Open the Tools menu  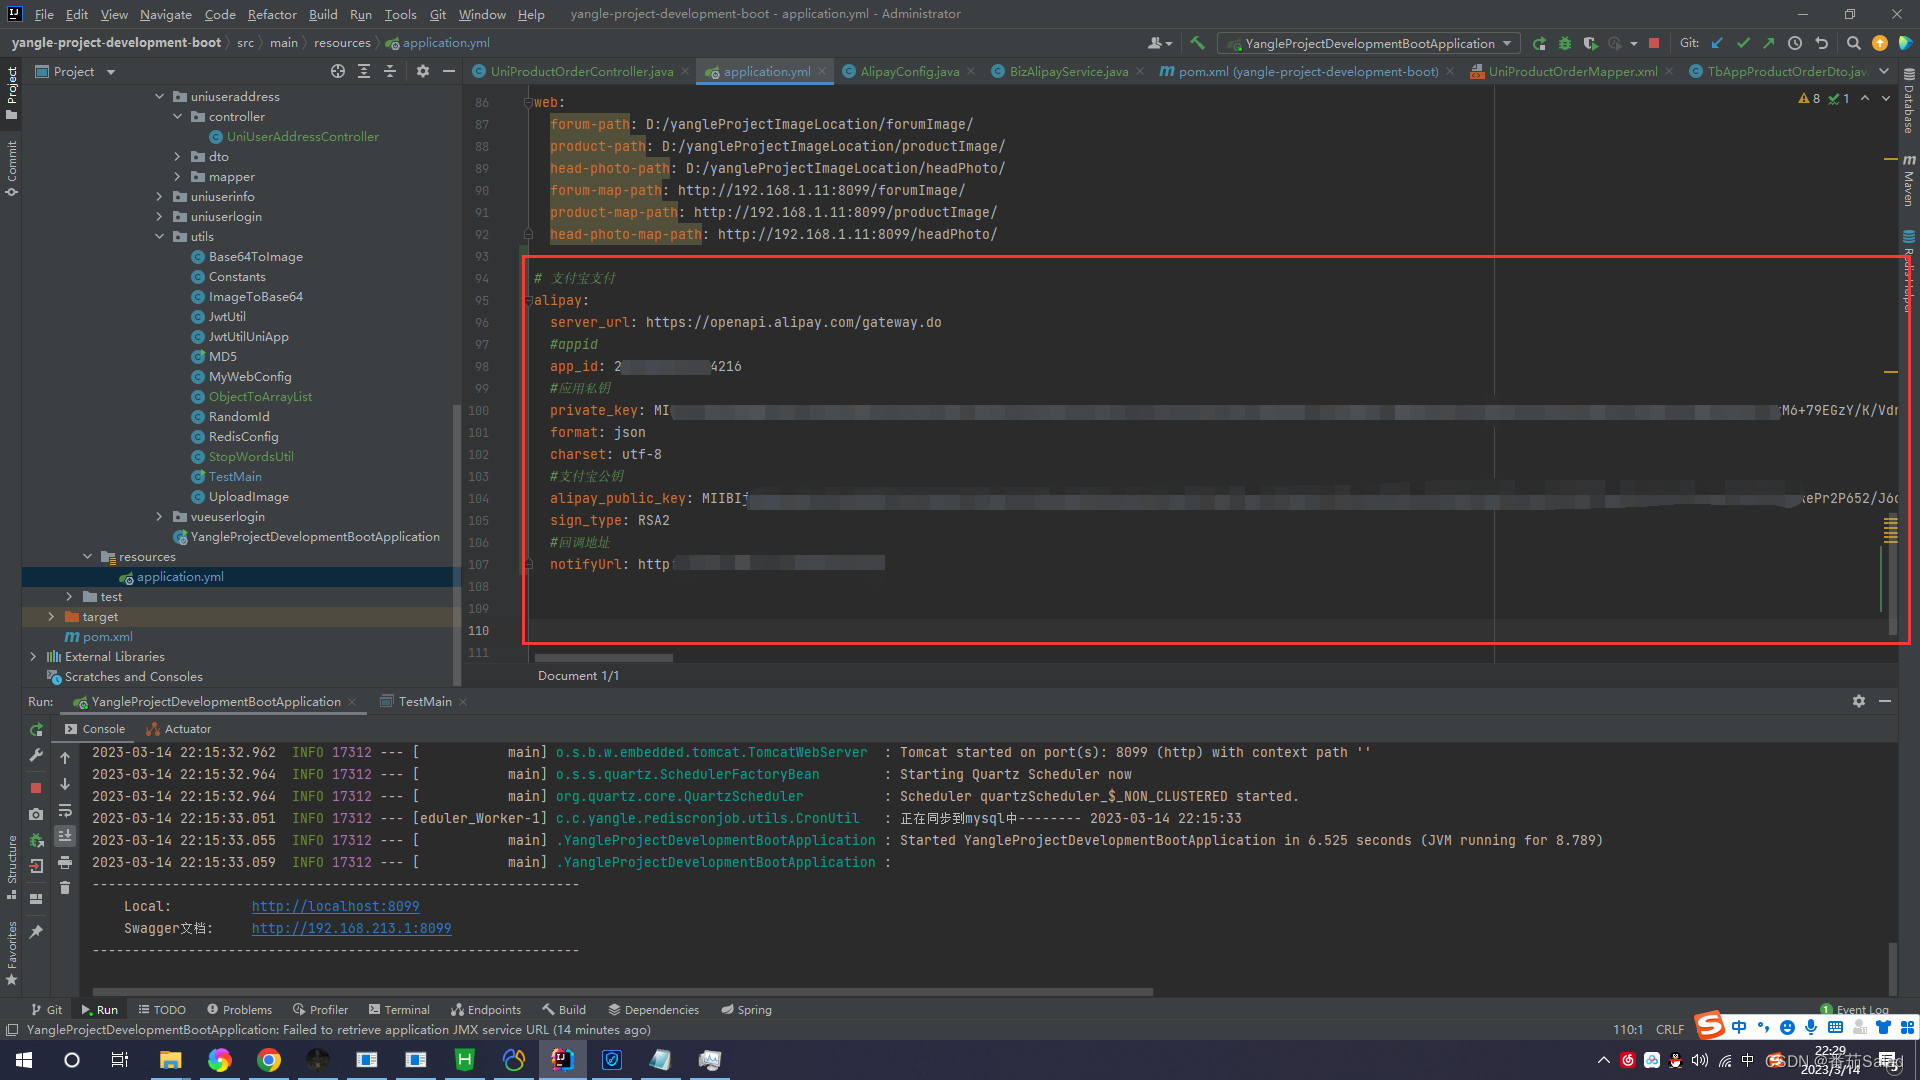coord(400,14)
